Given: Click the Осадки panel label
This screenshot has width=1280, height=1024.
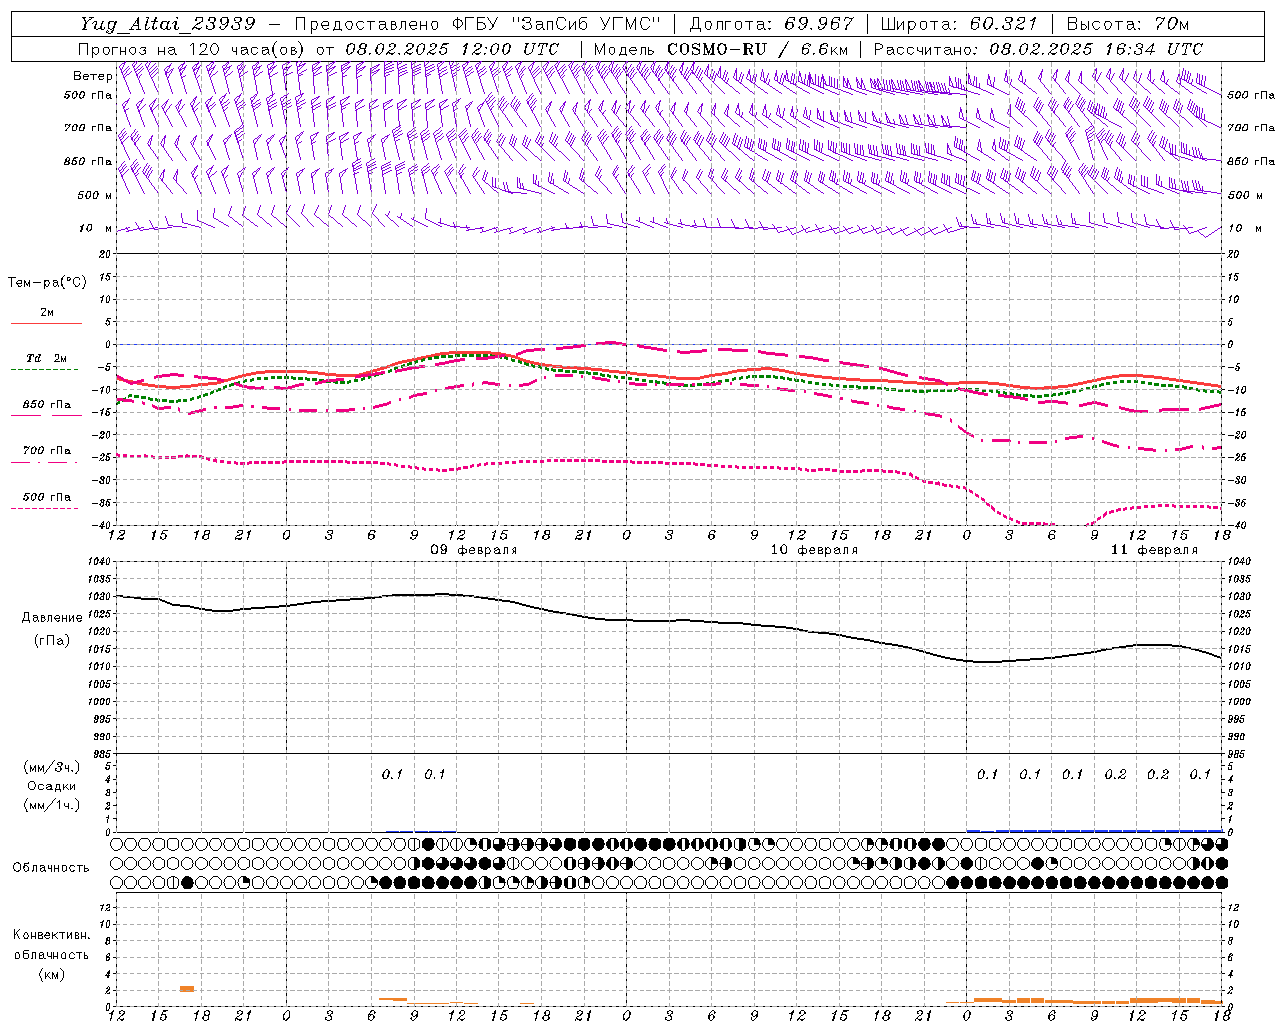Looking at the screenshot, I should coord(51,786).
